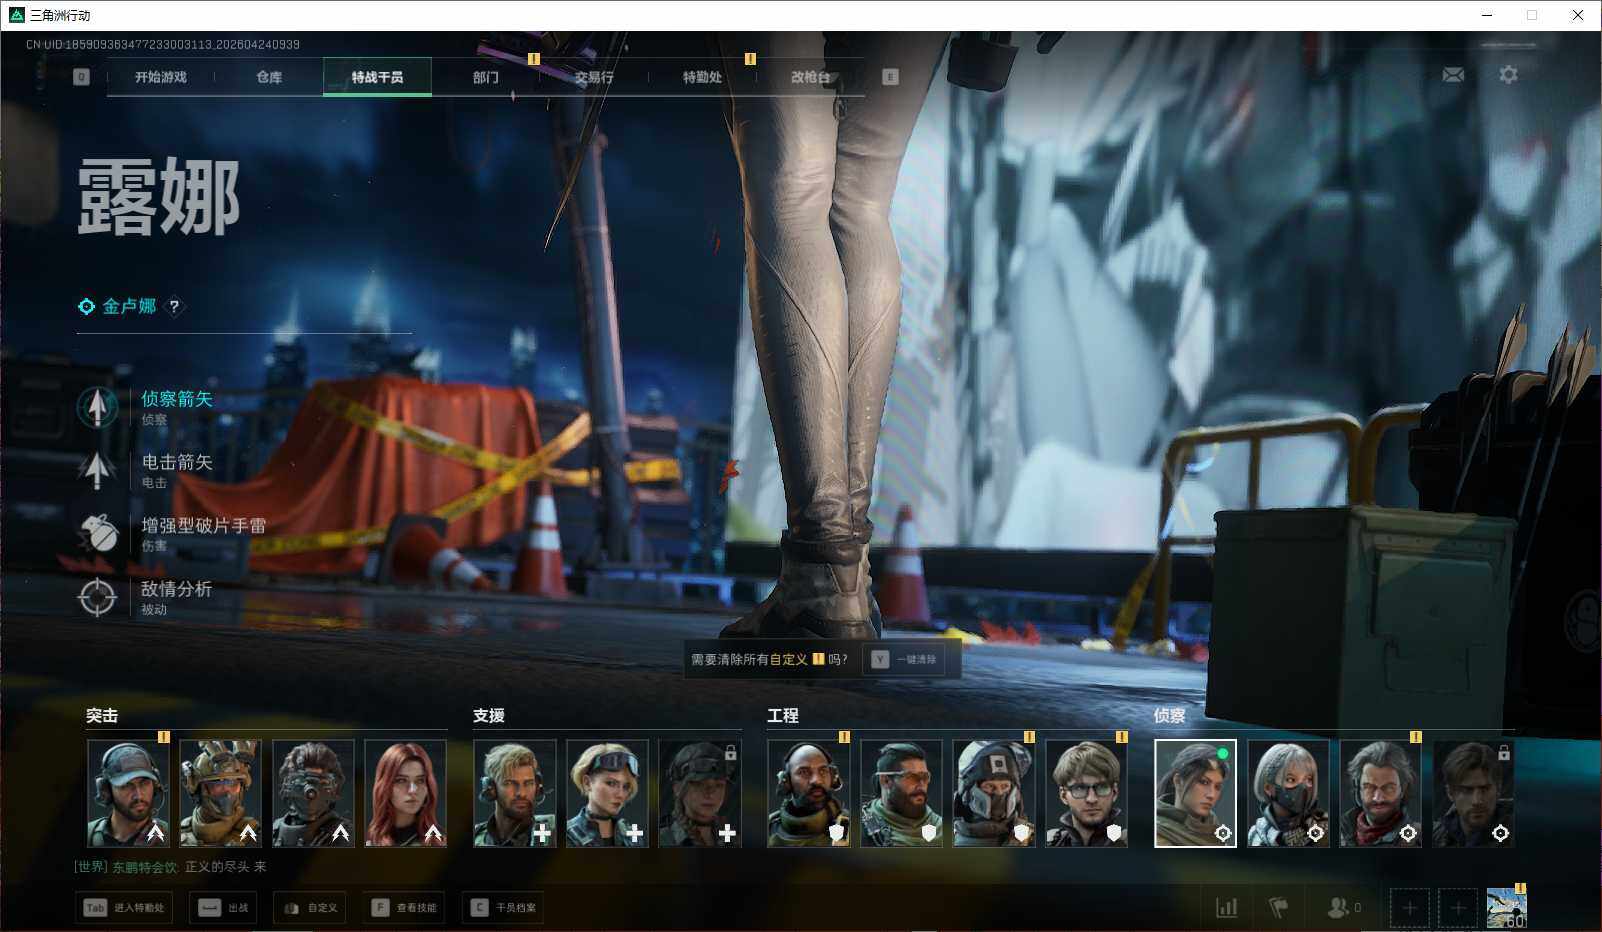
Task: Select the locked 侦察 operator portrait
Action: [x=1473, y=793]
